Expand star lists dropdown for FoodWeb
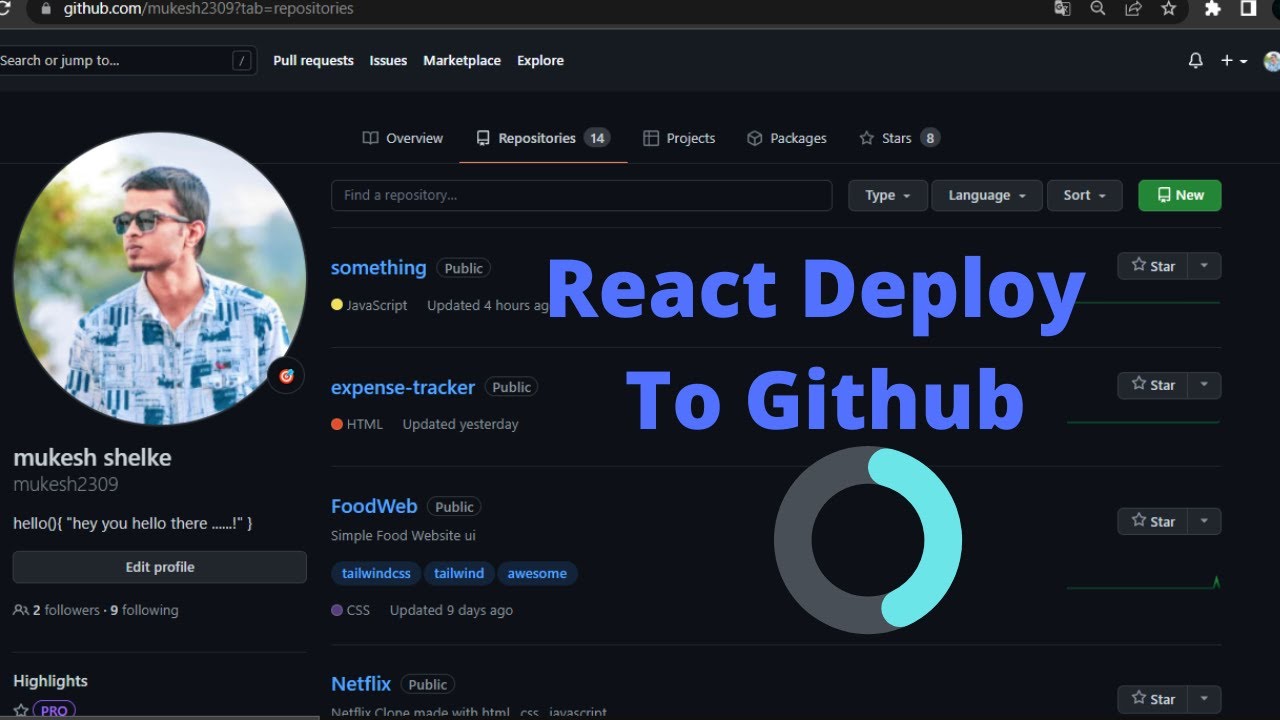 [1204, 521]
